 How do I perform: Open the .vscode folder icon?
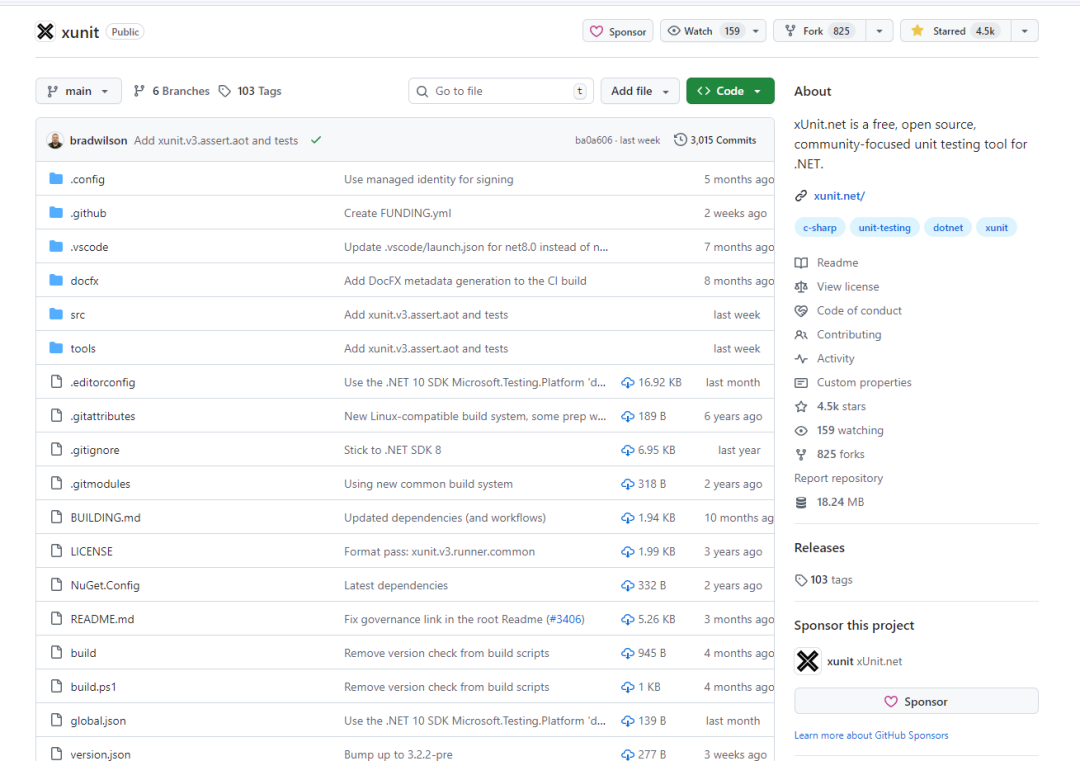coord(56,247)
